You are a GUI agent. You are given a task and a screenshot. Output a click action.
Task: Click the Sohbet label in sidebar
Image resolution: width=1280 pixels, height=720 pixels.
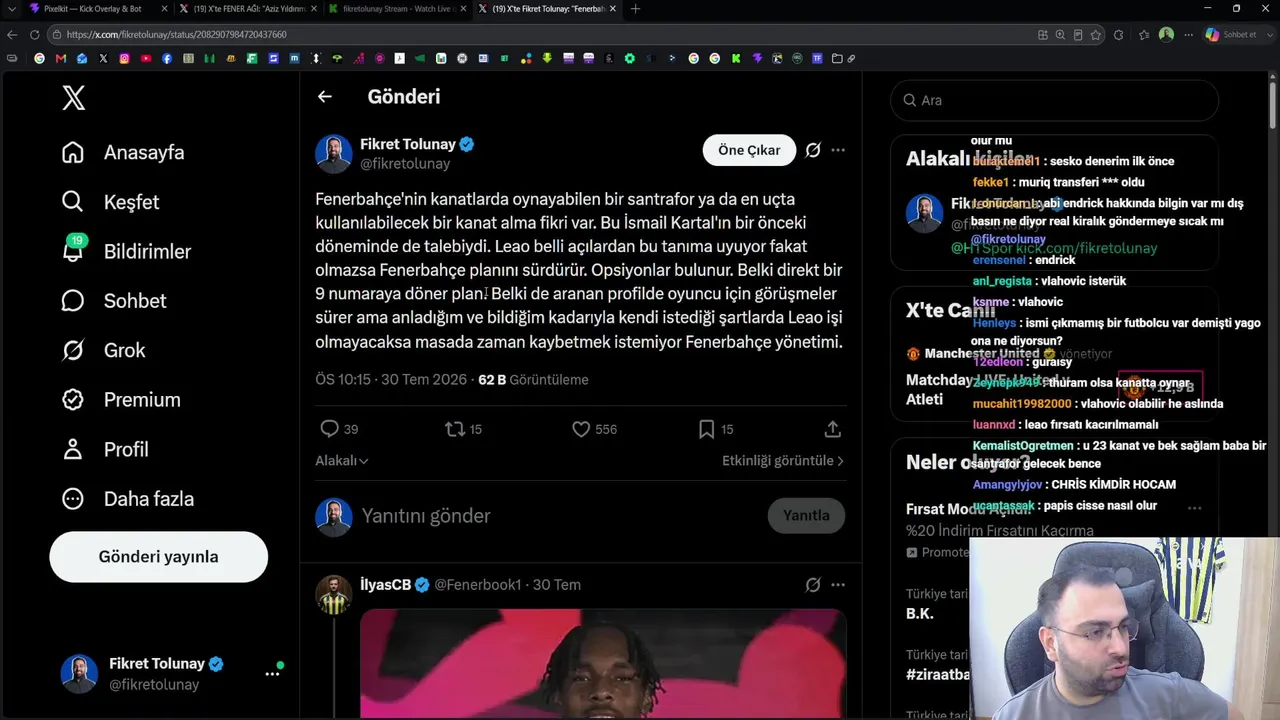(135, 301)
